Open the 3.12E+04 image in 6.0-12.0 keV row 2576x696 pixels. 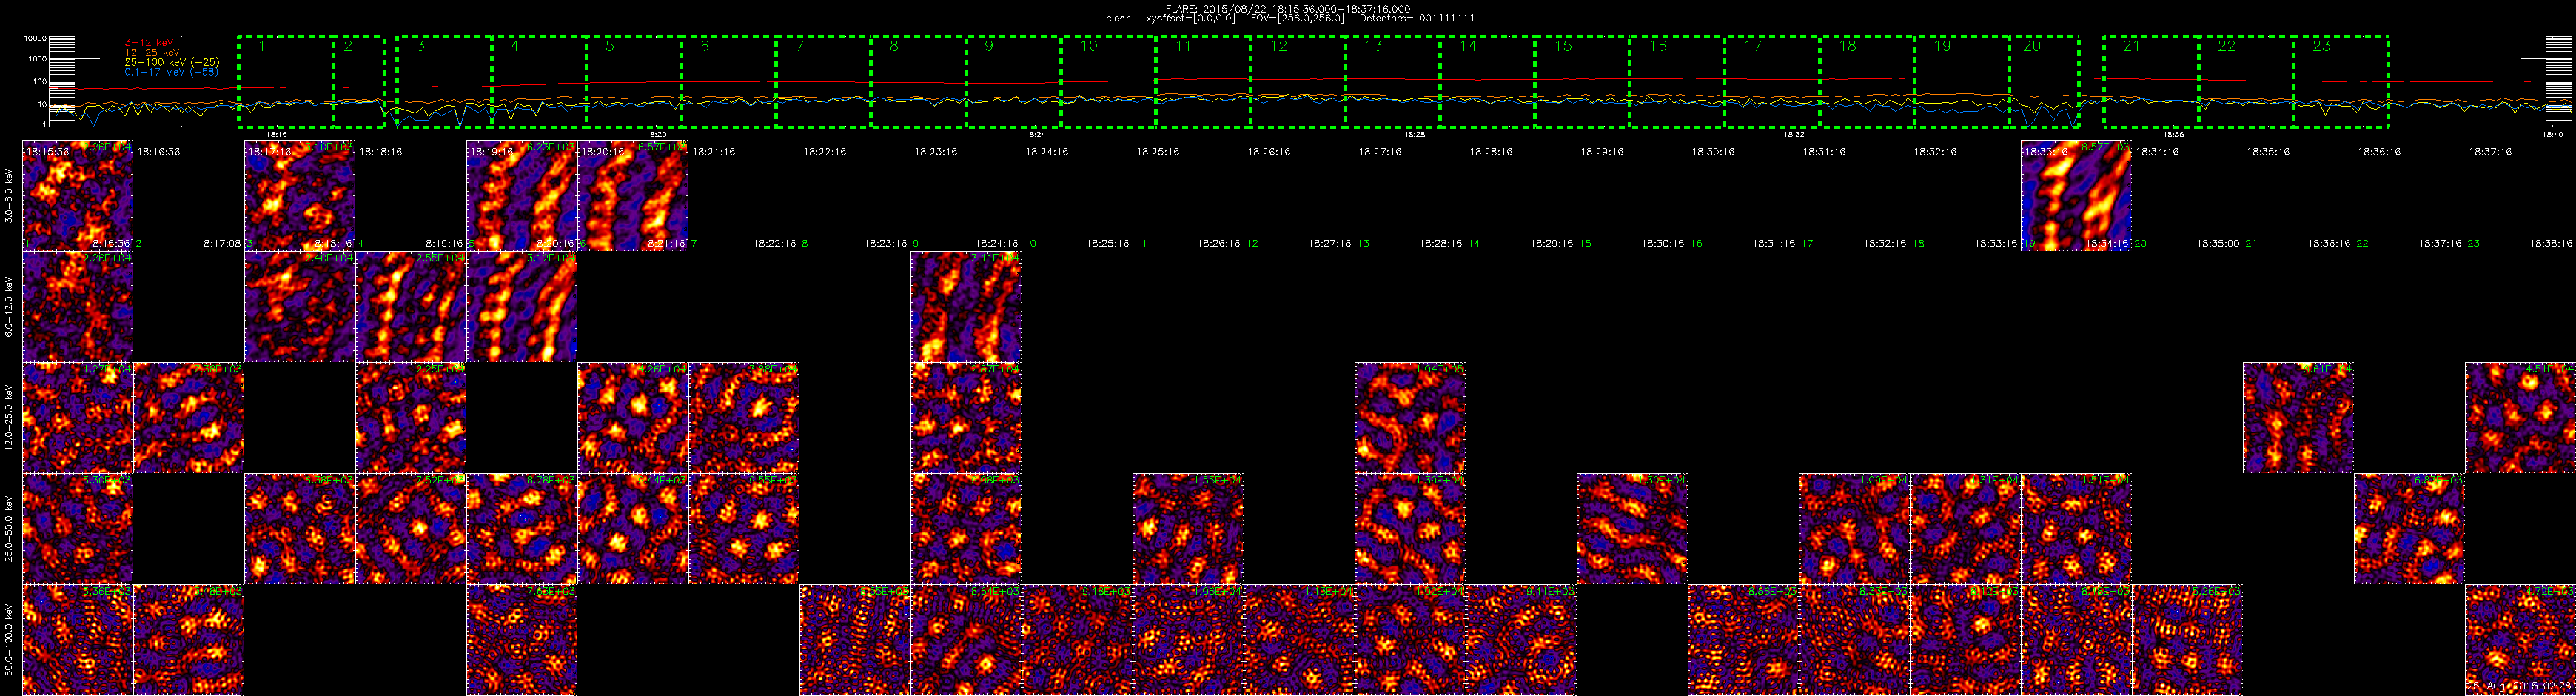pyautogui.click(x=521, y=307)
